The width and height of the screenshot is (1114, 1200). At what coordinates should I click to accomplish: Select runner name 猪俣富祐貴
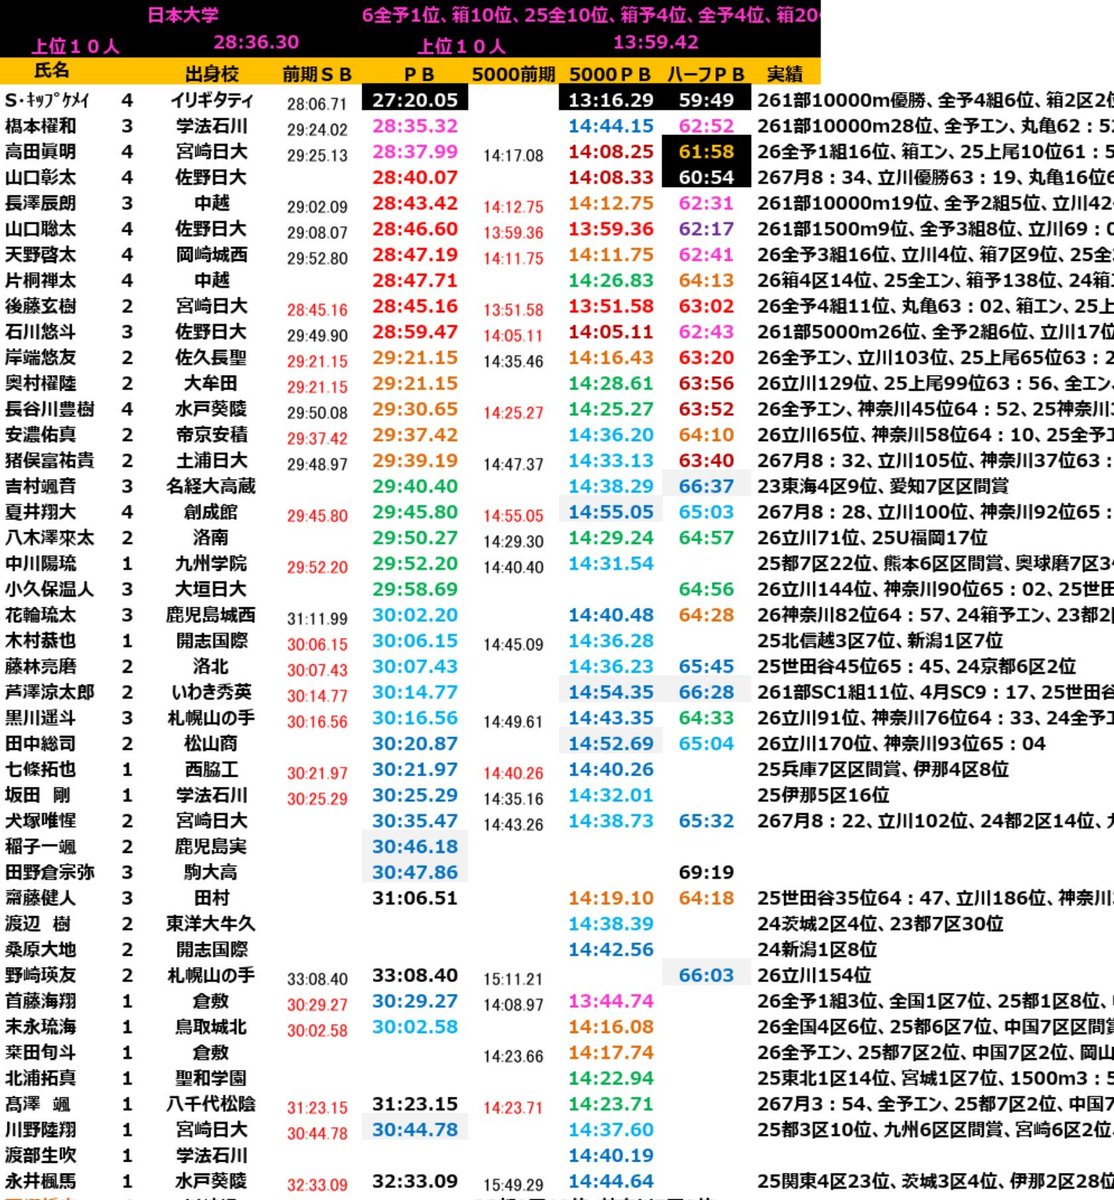50,461
